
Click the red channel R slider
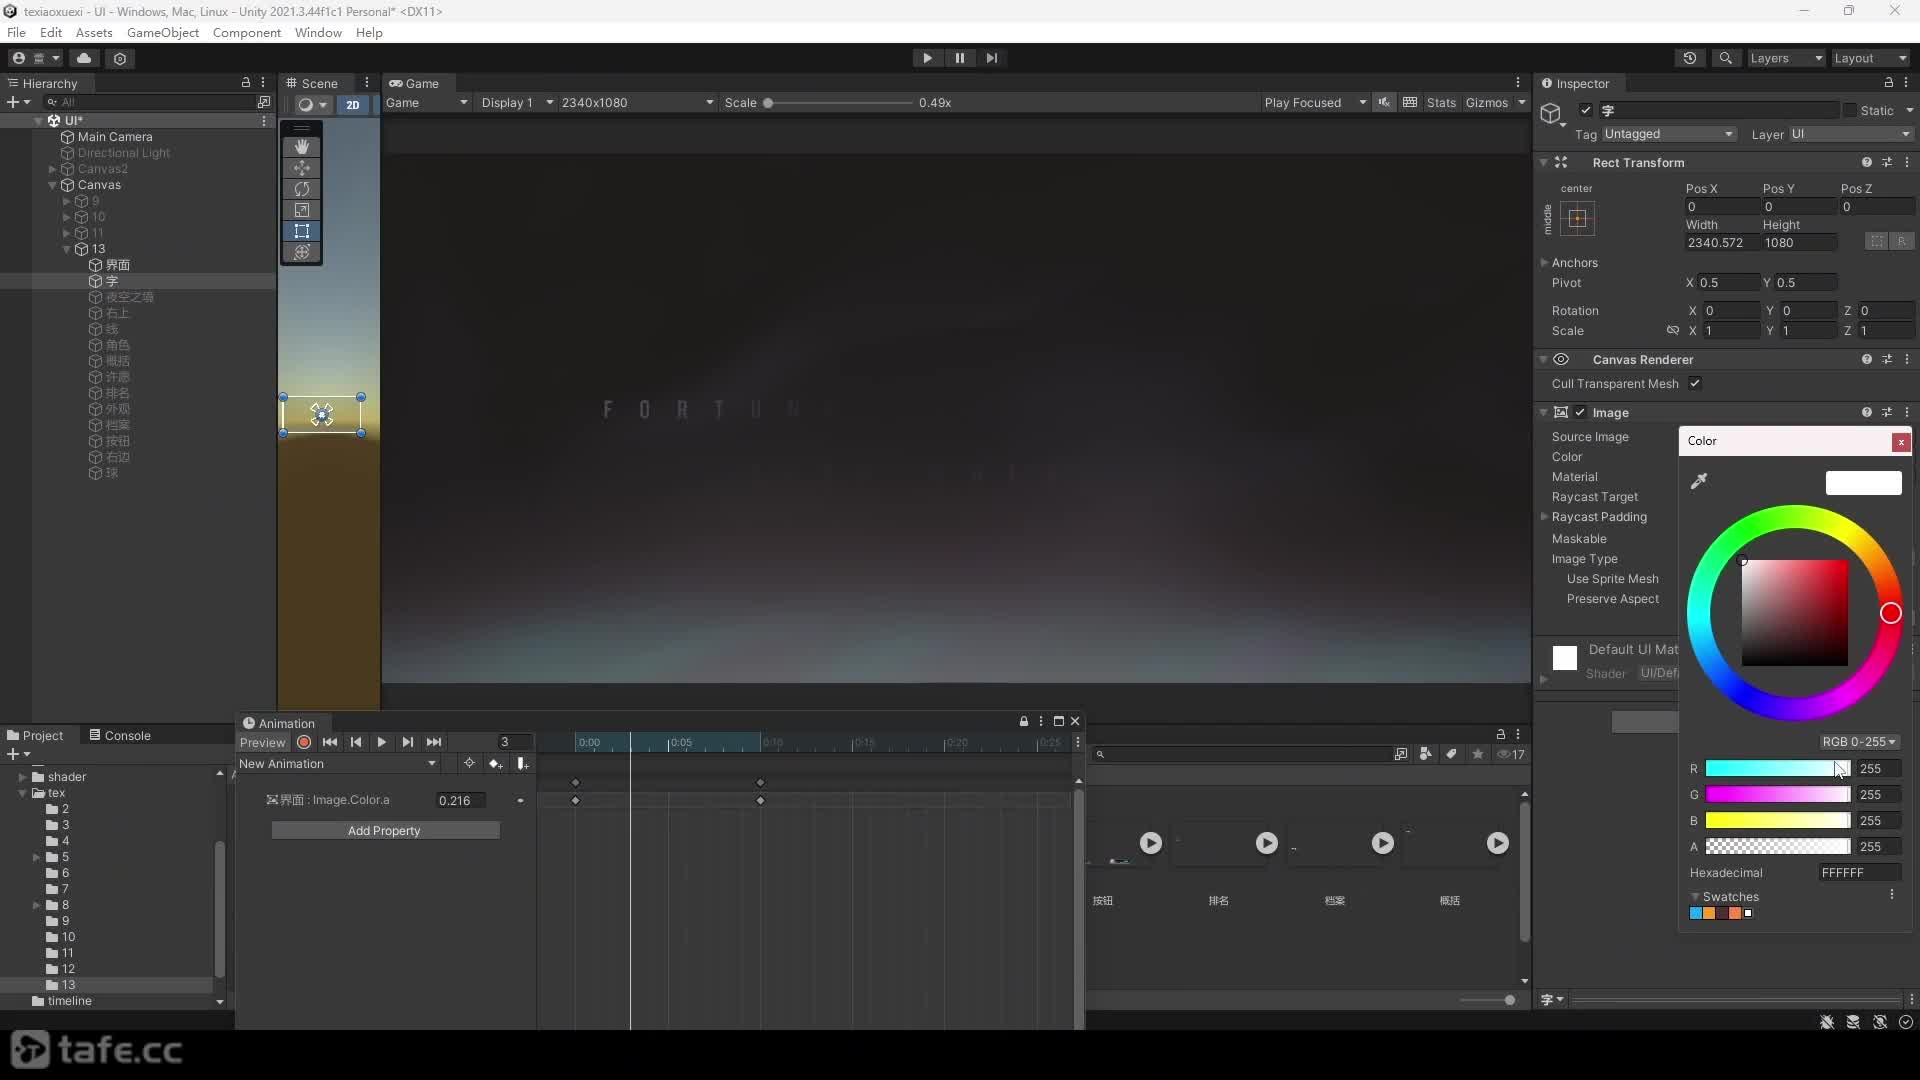[1777, 769]
